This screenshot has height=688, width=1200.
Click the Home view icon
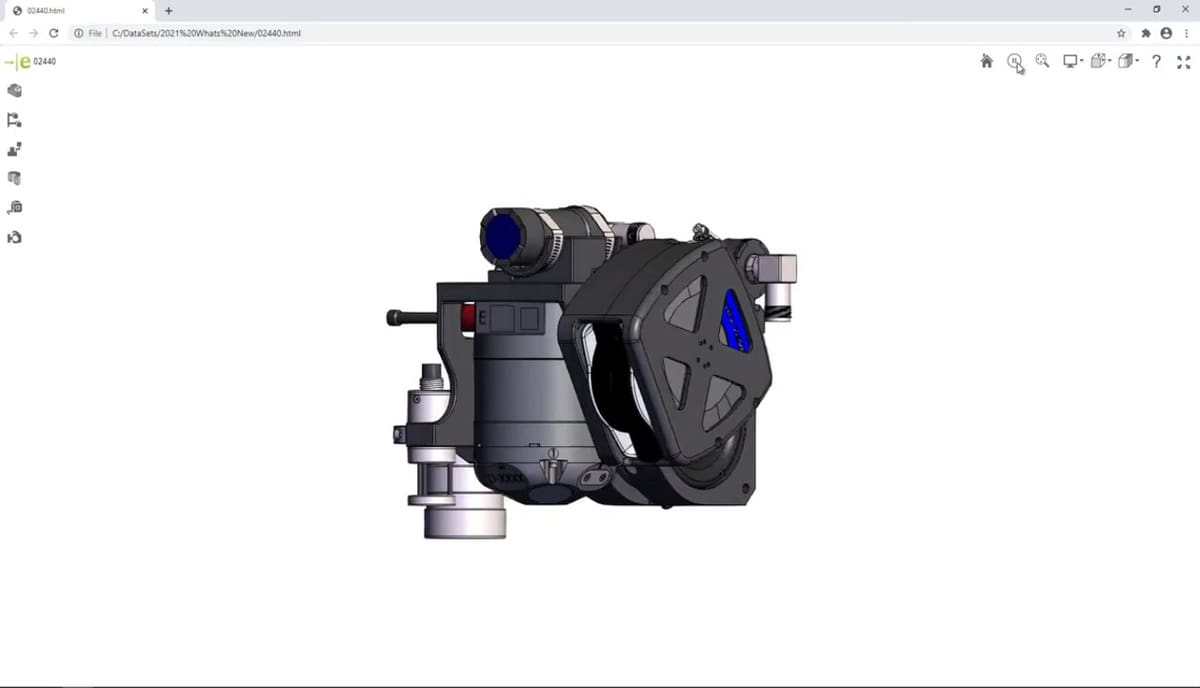(986, 62)
